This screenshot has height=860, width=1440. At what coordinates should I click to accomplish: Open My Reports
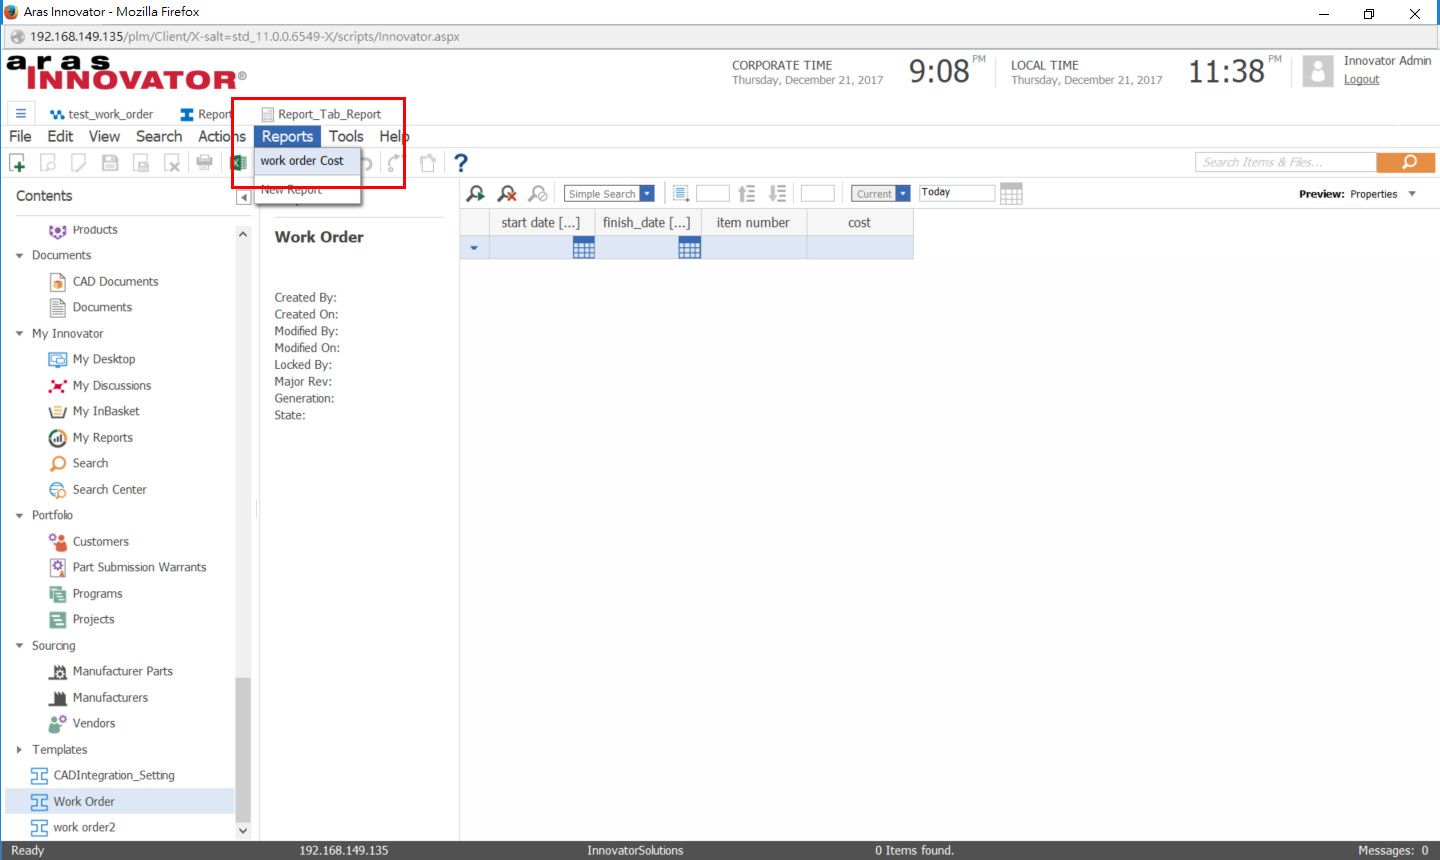click(x=102, y=438)
